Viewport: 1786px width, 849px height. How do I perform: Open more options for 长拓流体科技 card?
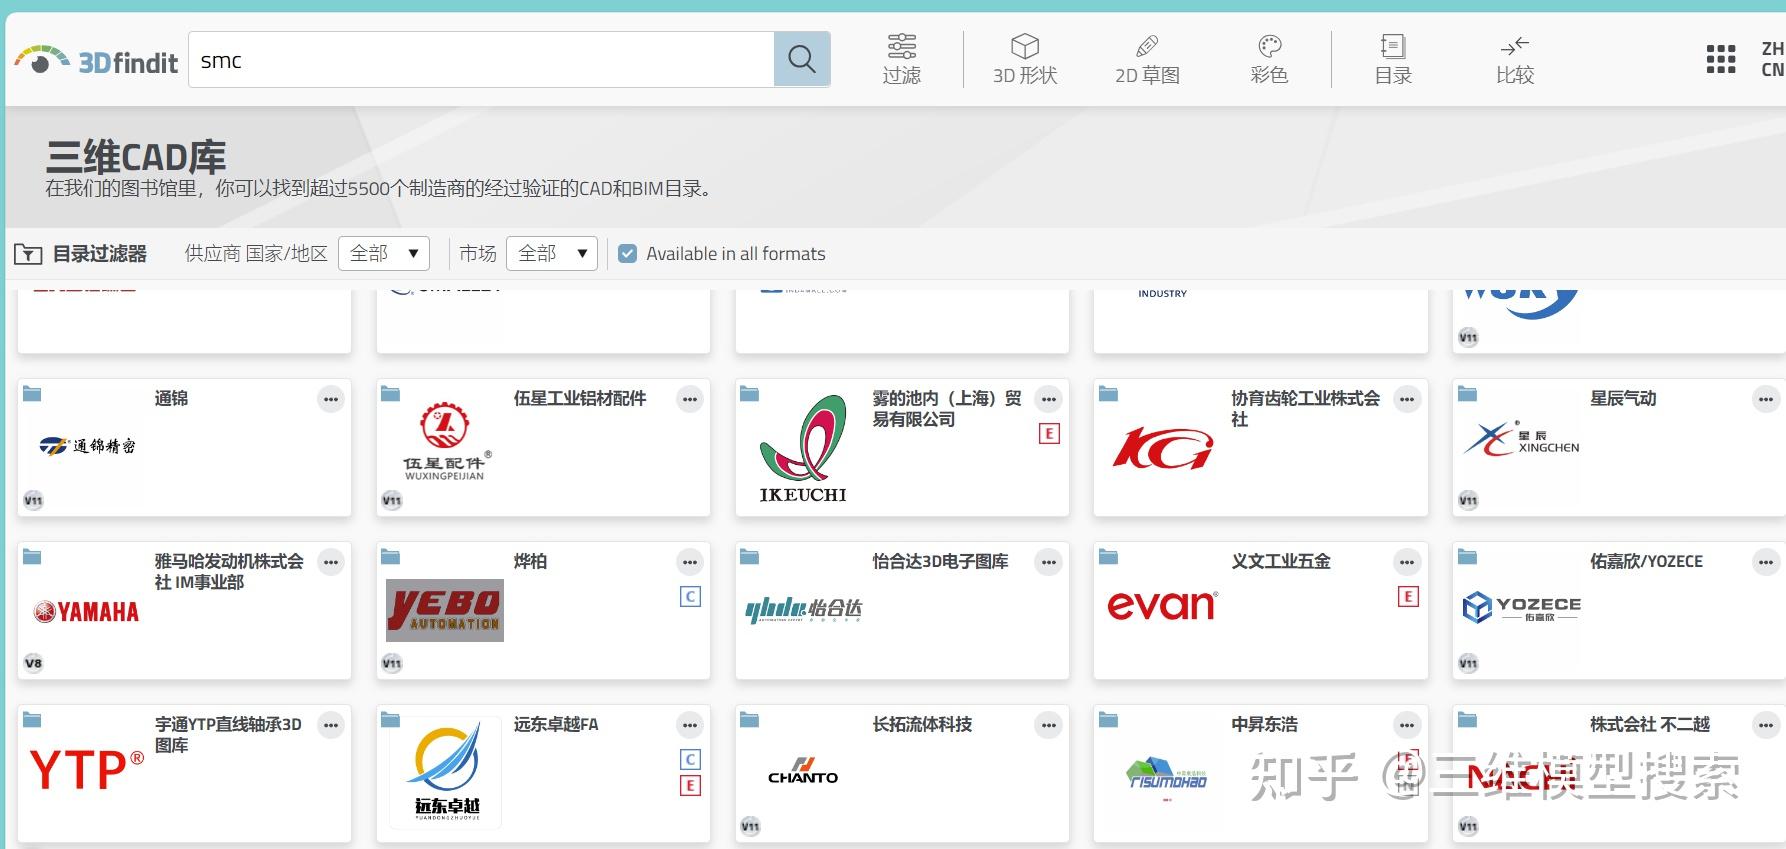pos(1049,725)
